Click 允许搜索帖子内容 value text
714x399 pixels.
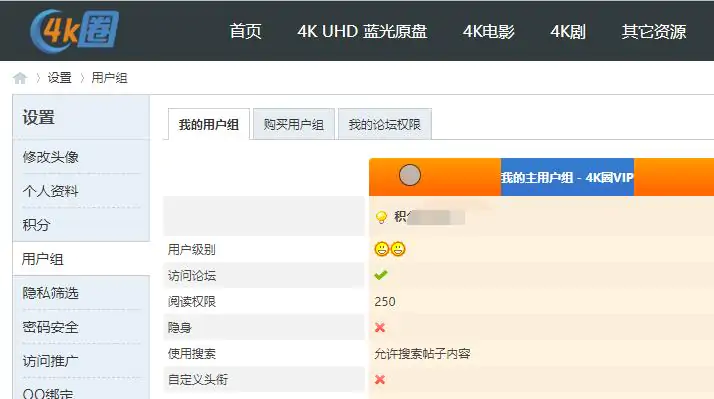(422, 353)
